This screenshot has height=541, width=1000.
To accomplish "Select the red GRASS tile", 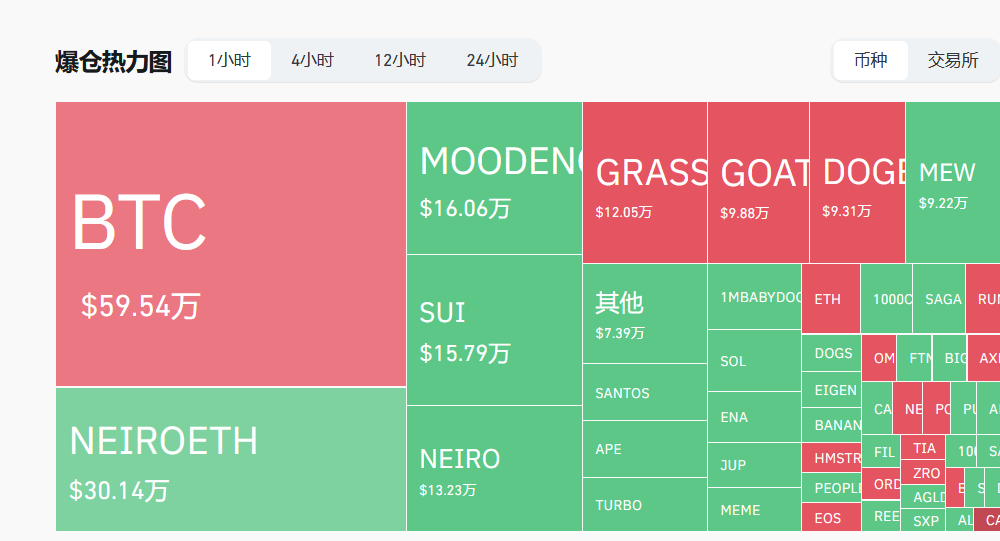I will [645, 182].
